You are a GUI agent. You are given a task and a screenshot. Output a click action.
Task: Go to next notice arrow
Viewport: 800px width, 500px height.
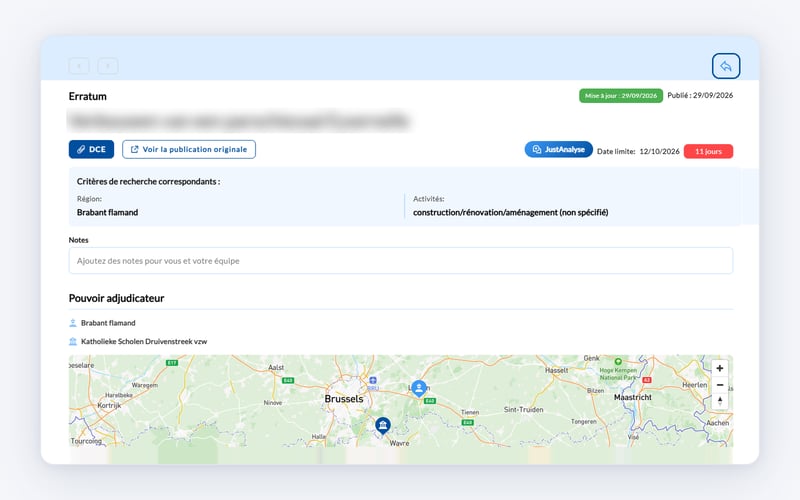click(x=108, y=66)
